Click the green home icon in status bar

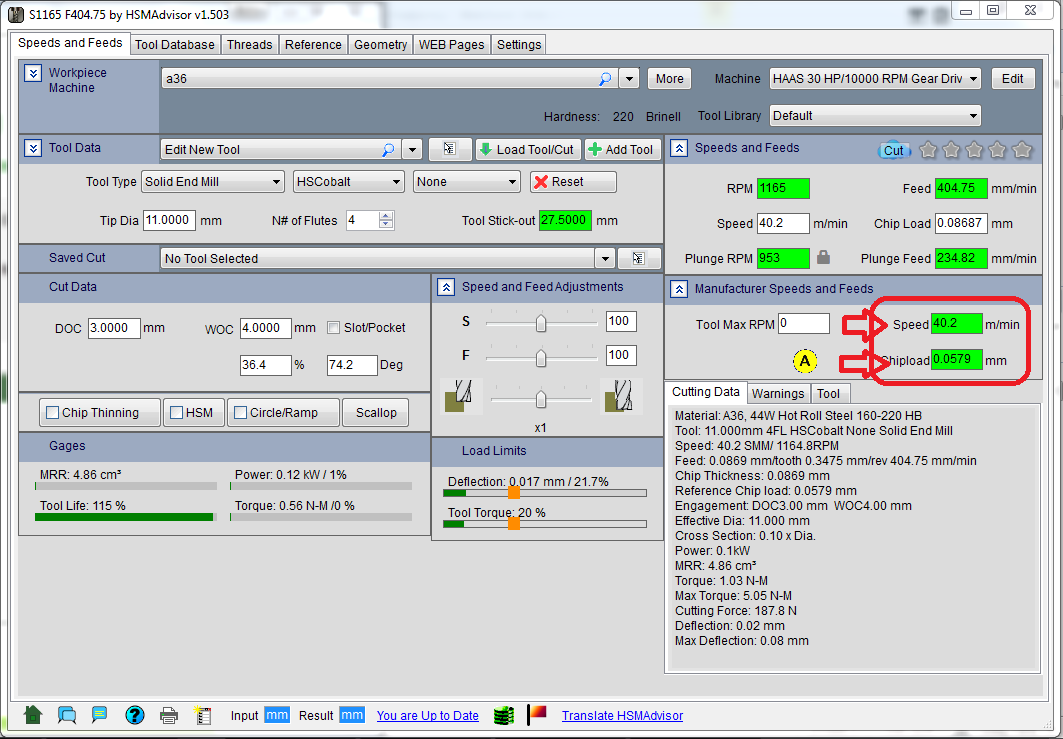pyautogui.click(x=33, y=715)
